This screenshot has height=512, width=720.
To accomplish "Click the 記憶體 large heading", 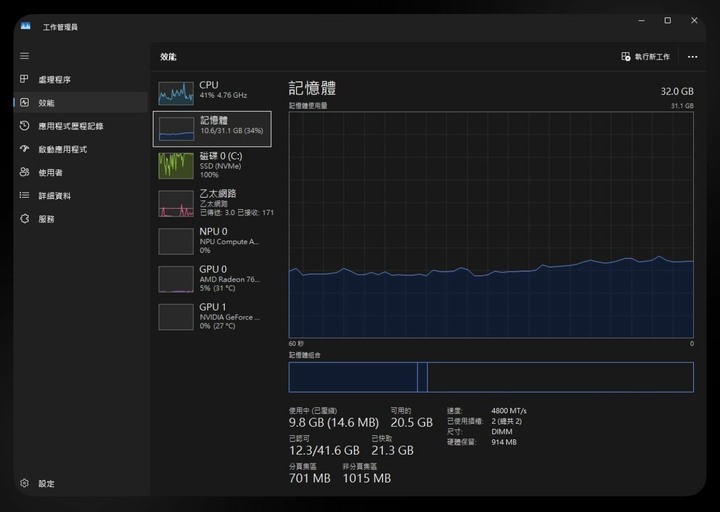I will [312, 88].
